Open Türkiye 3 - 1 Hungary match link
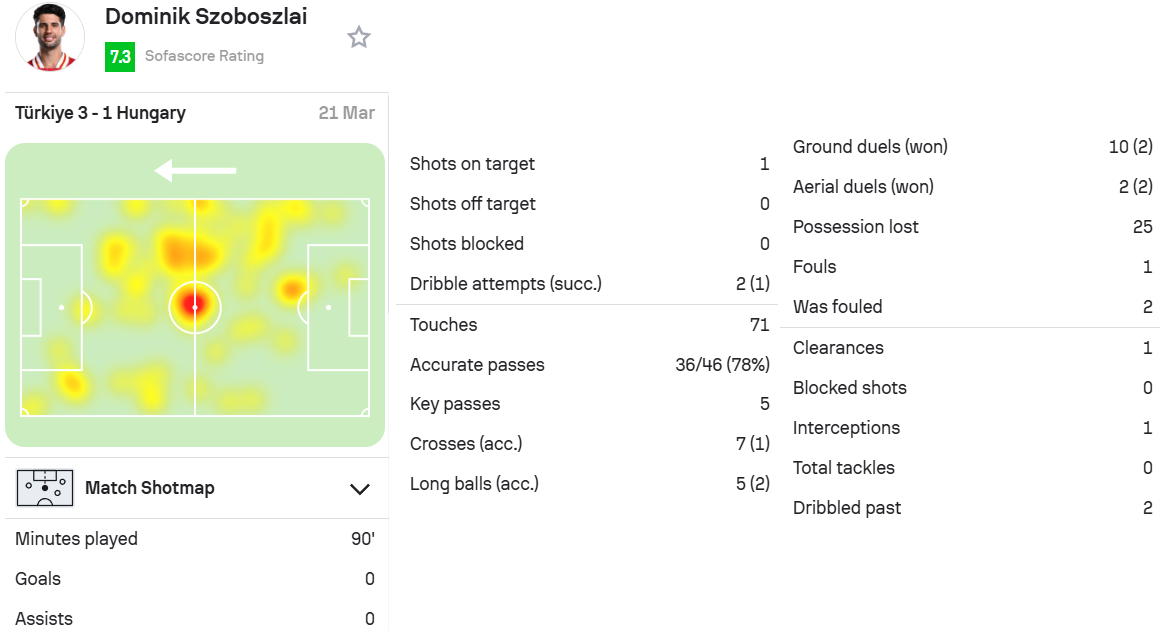The height and width of the screenshot is (631, 1169). (101, 113)
